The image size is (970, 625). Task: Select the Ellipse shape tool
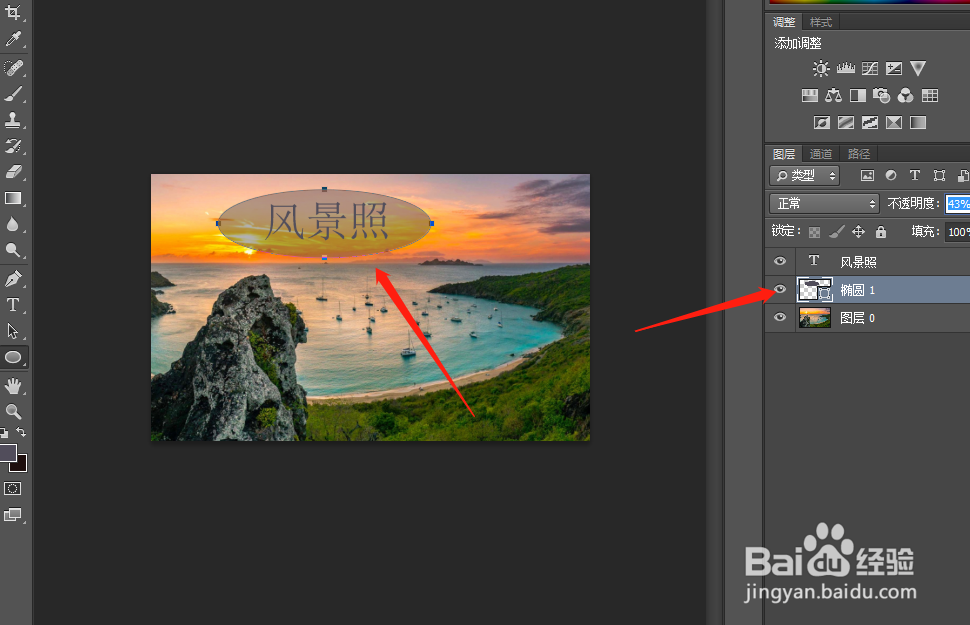click(x=13, y=357)
